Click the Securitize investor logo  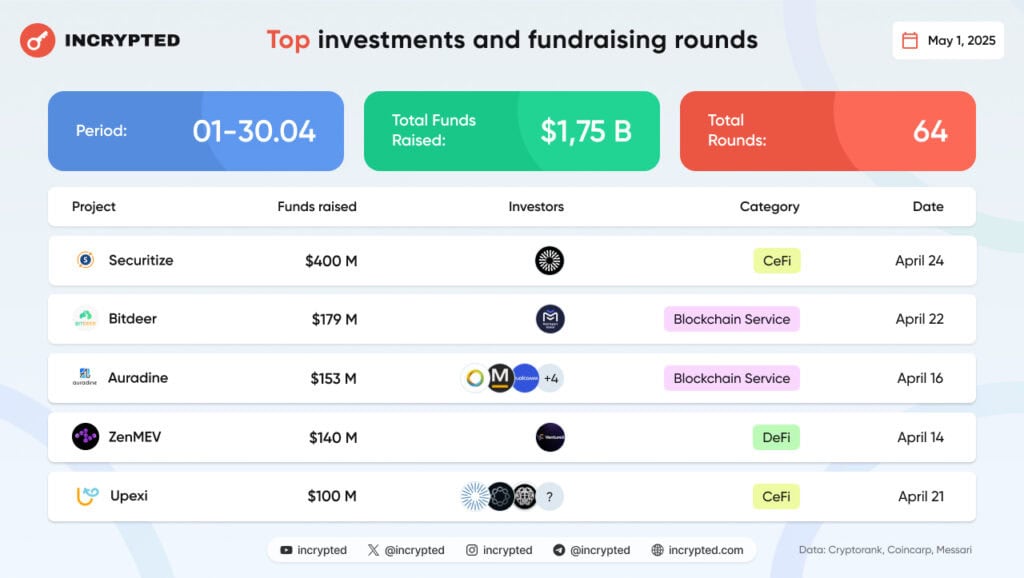549,261
